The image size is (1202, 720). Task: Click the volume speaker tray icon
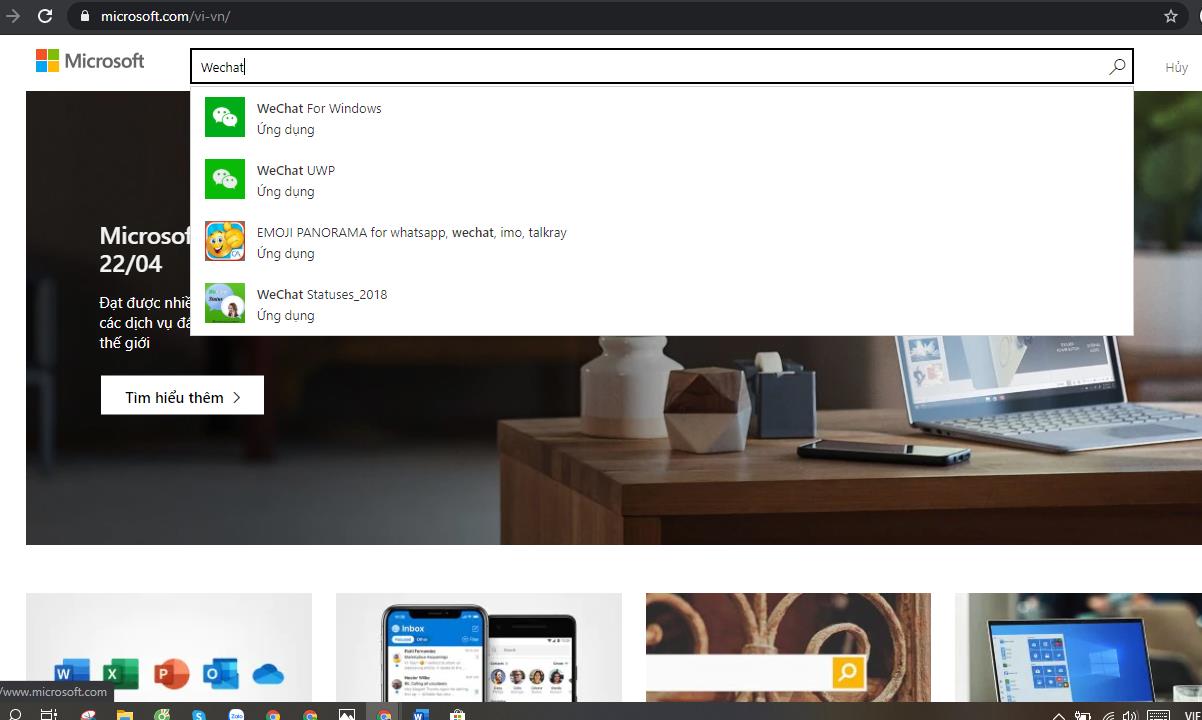[x=1129, y=715]
